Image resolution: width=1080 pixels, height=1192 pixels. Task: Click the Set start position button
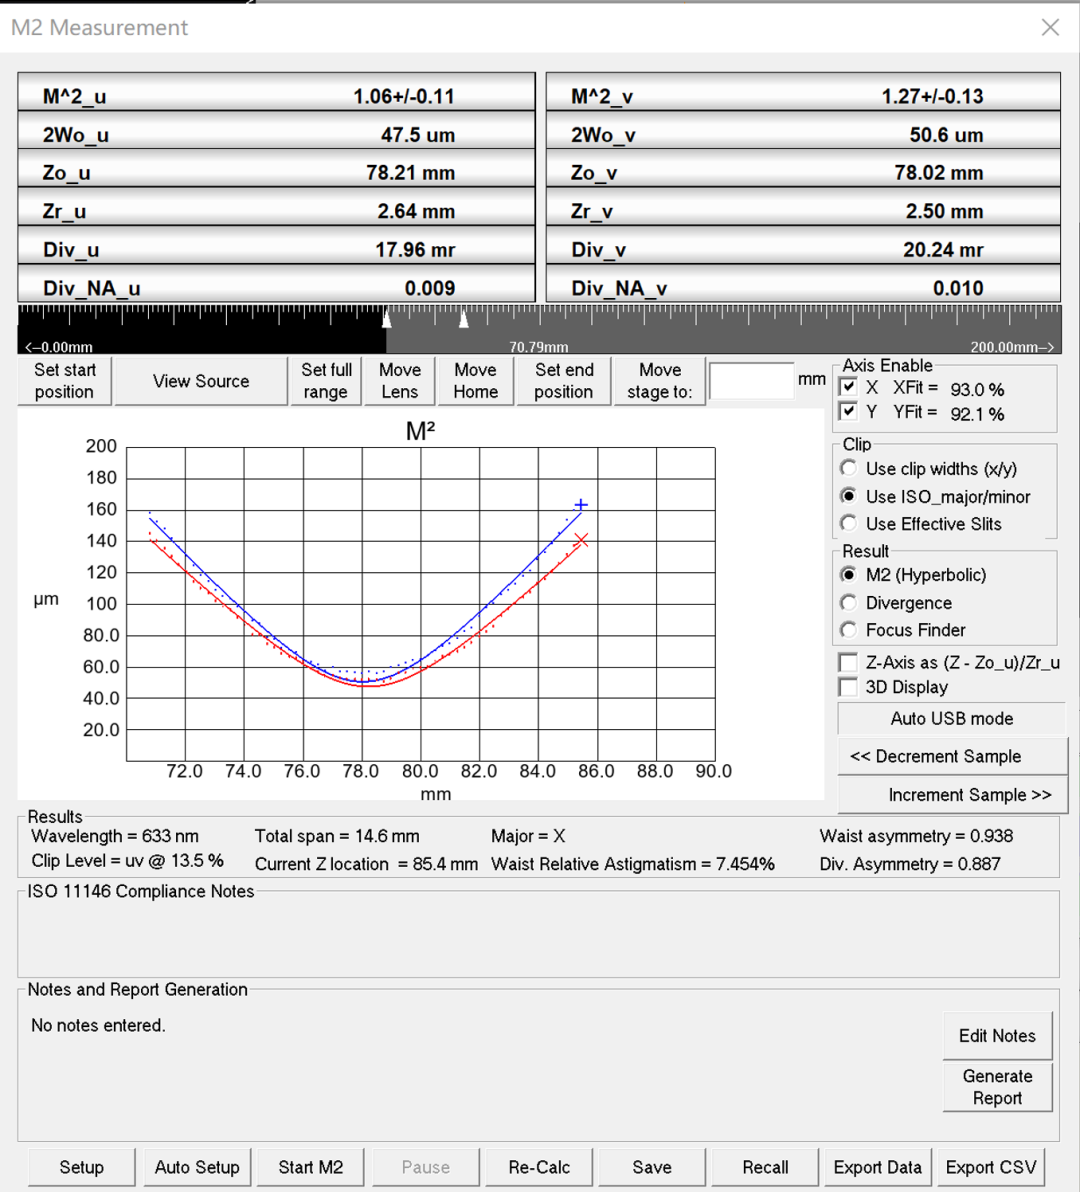(65, 381)
